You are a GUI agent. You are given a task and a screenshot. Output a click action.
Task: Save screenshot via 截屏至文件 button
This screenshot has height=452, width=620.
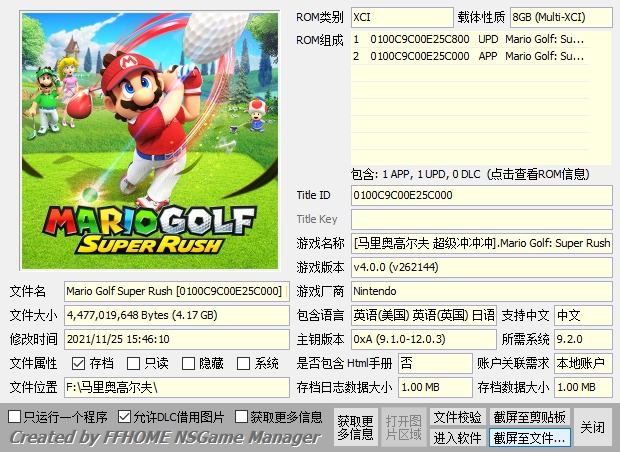tap(529, 438)
